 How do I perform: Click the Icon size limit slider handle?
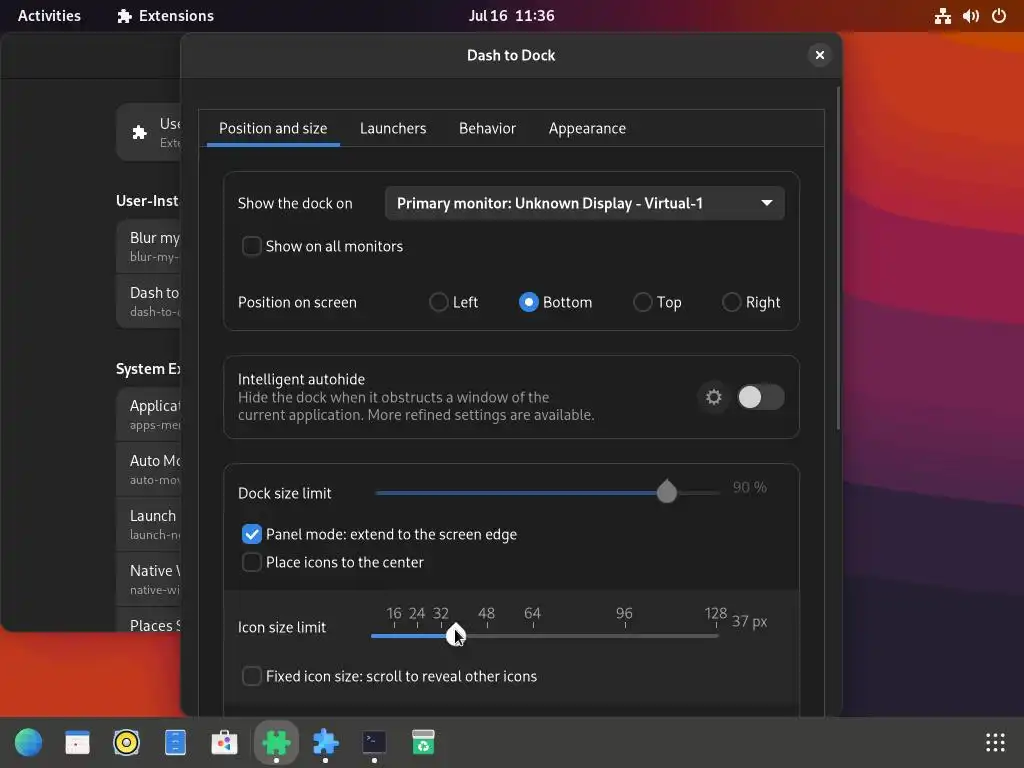click(x=455, y=635)
